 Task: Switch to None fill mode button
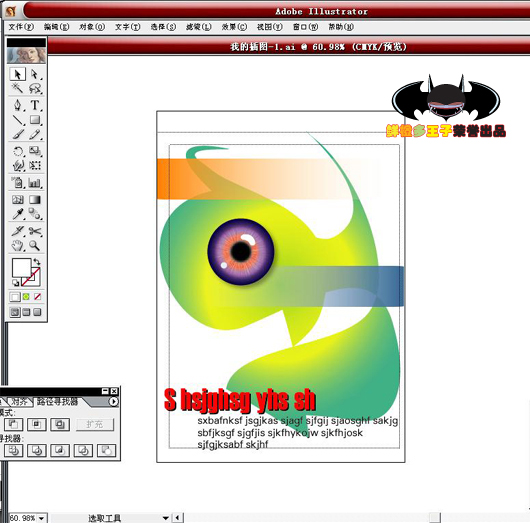pyautogui.click(x=38, y=297)
